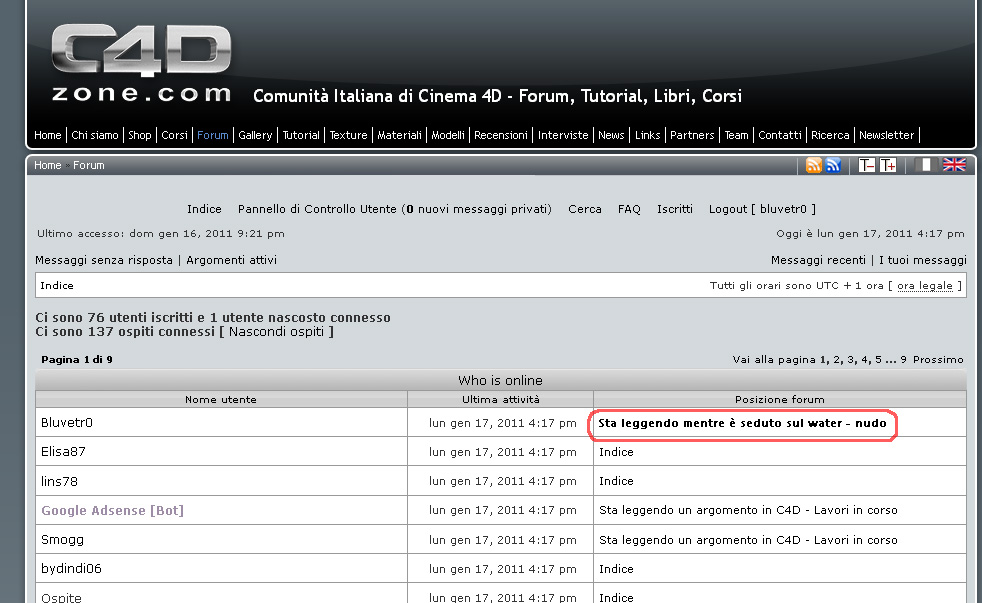
Task: Open user lins78 profile
Action: (x=59, y=482)
